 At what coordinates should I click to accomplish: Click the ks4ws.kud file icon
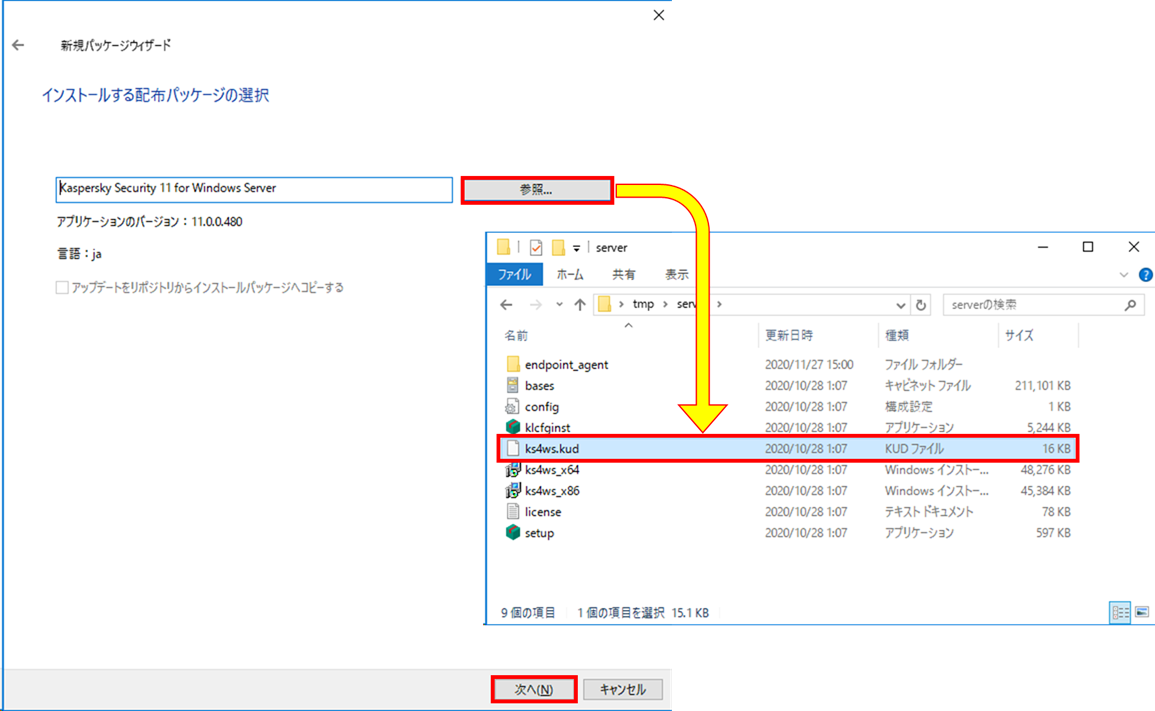click(513, 448)
